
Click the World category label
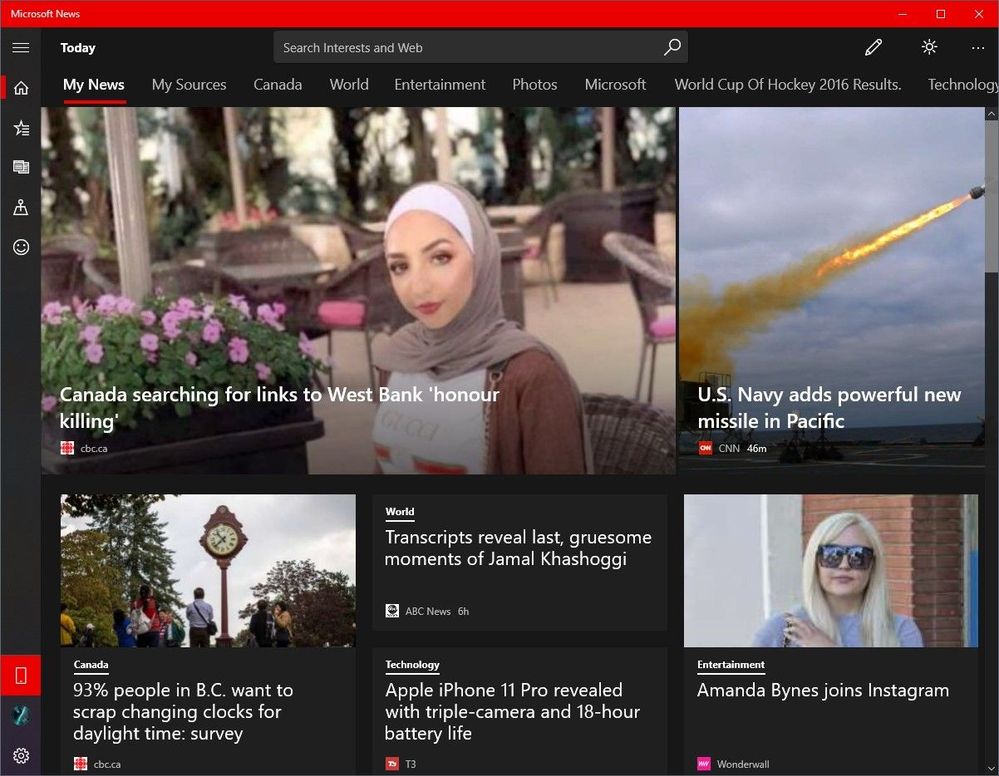[x=399, y=512]
